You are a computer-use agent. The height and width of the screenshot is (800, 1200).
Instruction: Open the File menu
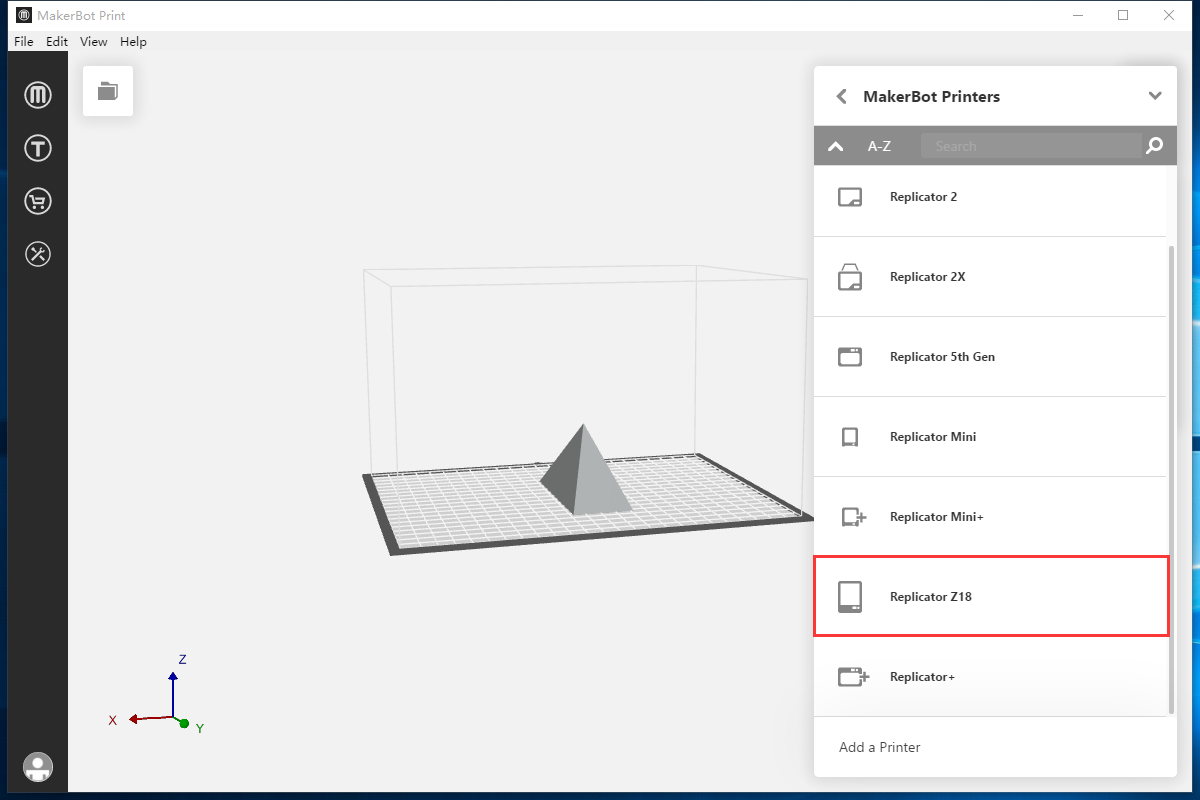tap(24, 42)
